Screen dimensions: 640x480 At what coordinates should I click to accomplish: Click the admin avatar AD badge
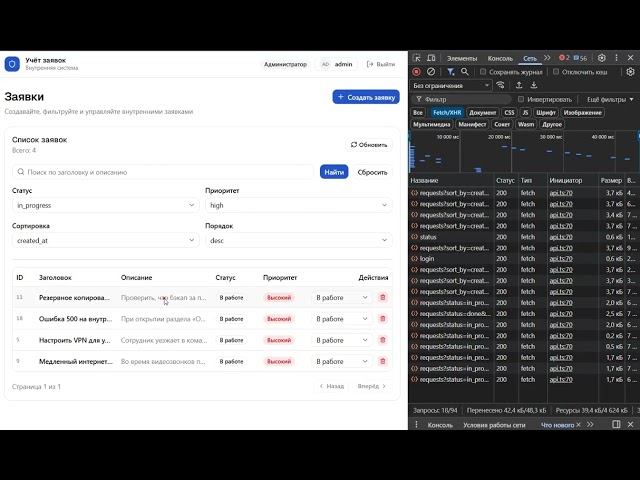tap(325, 64)
